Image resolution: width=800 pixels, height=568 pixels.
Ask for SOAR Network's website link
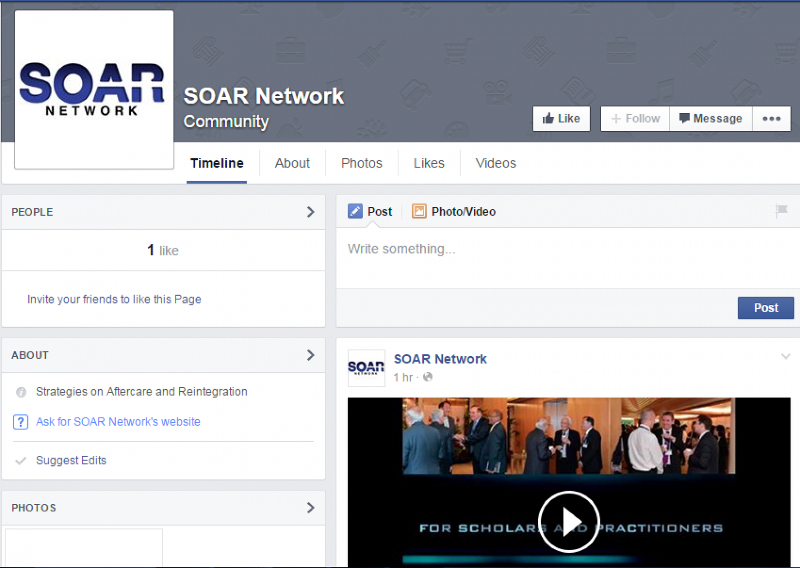click(x=118, y=422)
